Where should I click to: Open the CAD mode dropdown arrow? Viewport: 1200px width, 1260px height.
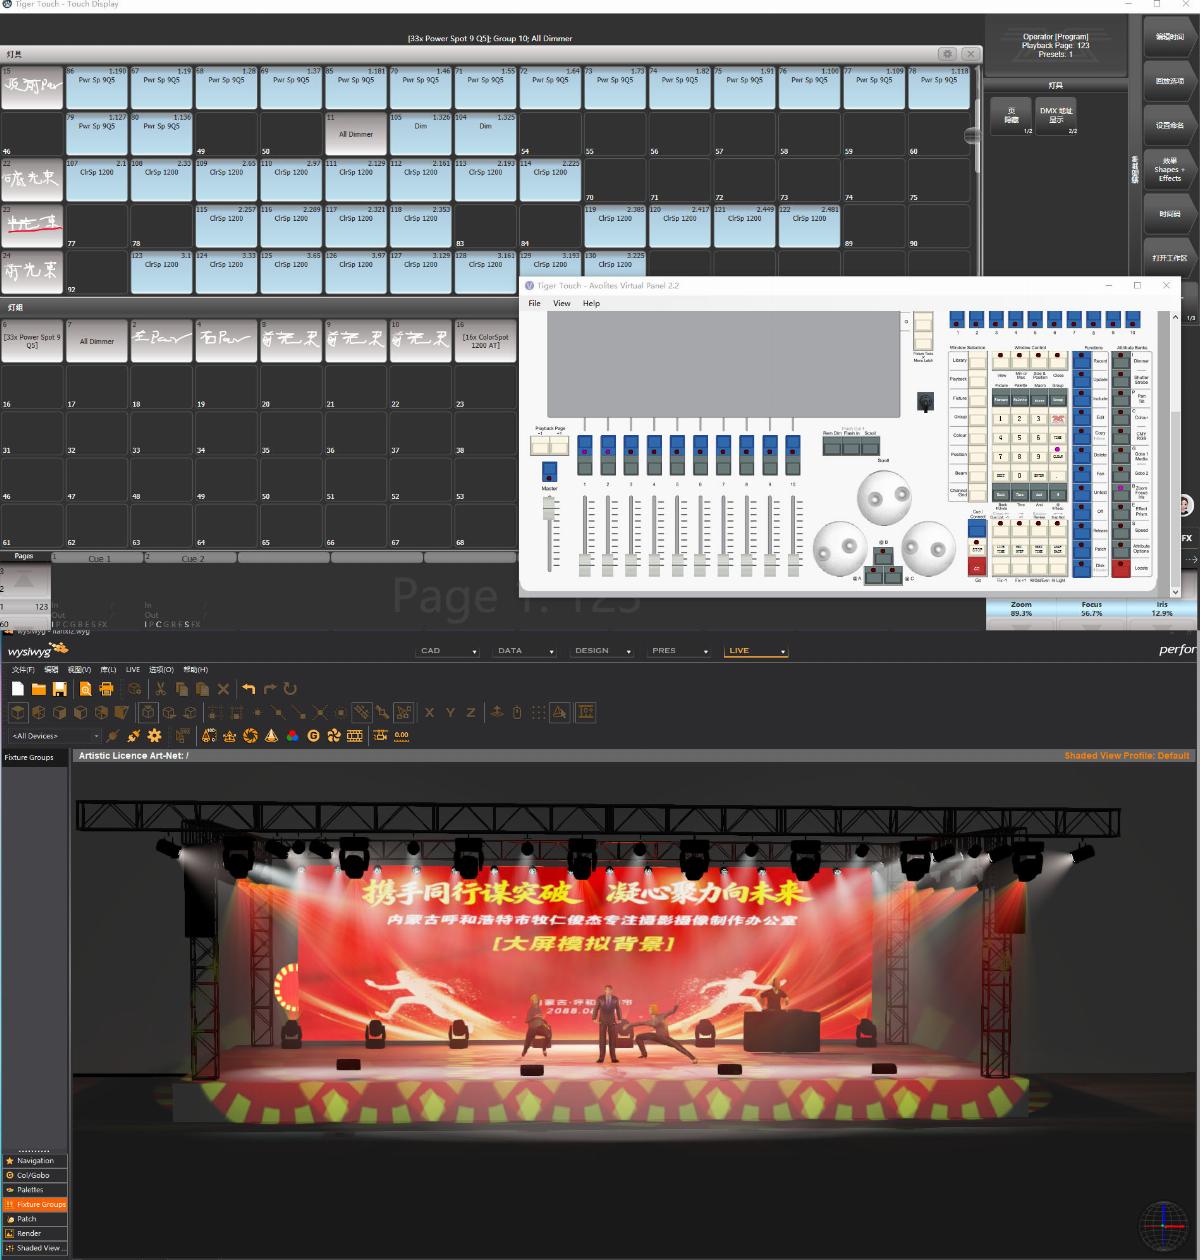[475, 652]
